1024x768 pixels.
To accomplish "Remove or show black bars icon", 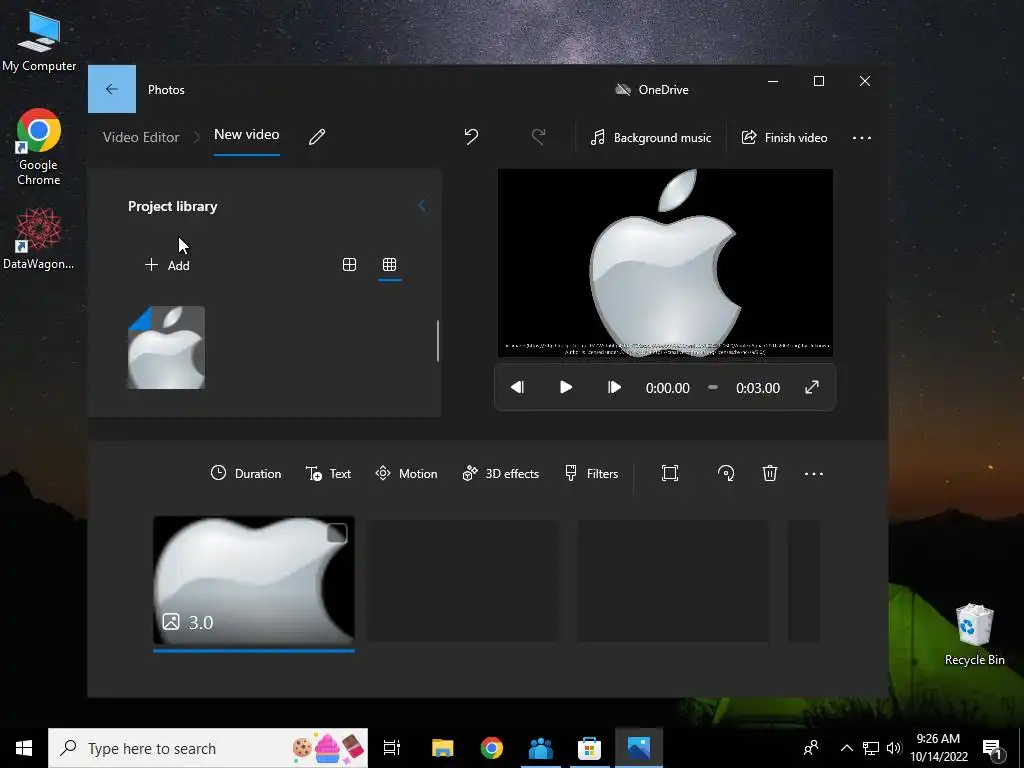I will pos(669,473).
